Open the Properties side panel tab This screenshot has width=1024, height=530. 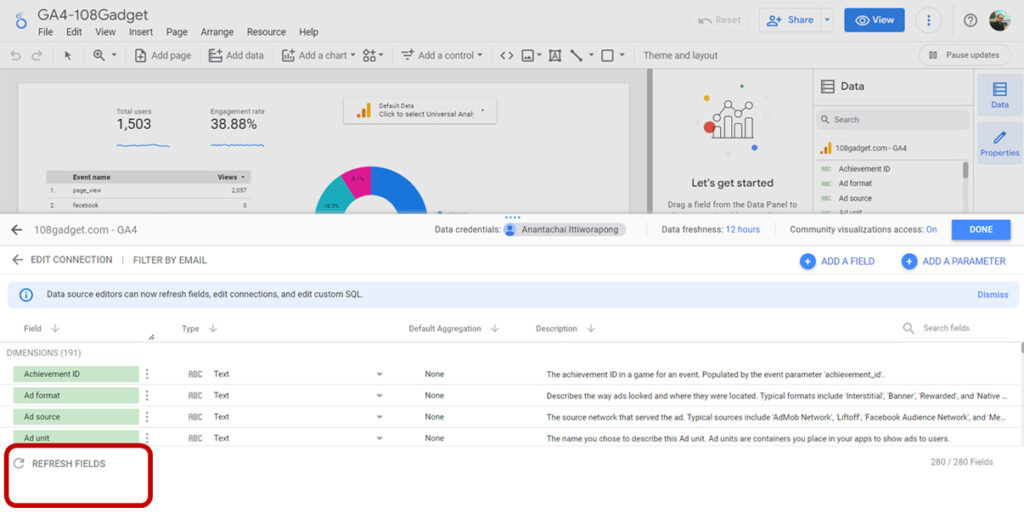[1000, 144]
